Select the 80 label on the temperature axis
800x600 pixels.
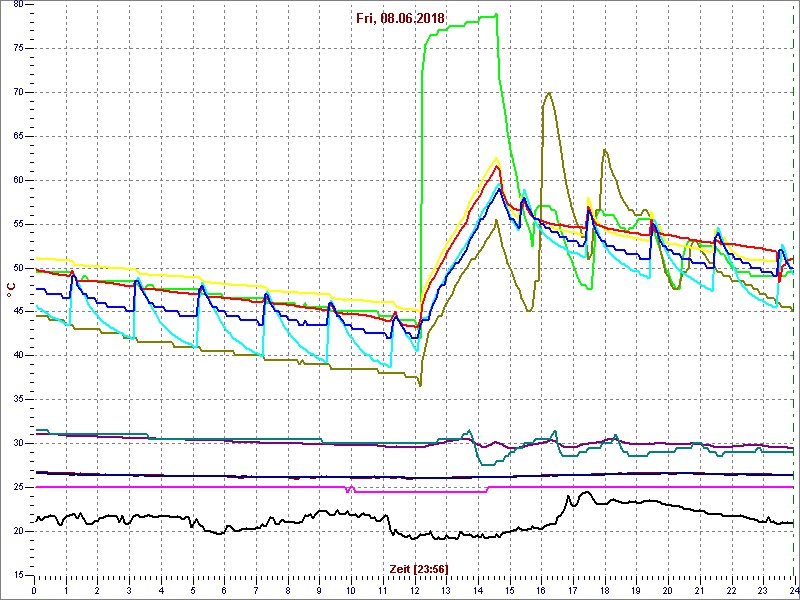click(17, 5)
